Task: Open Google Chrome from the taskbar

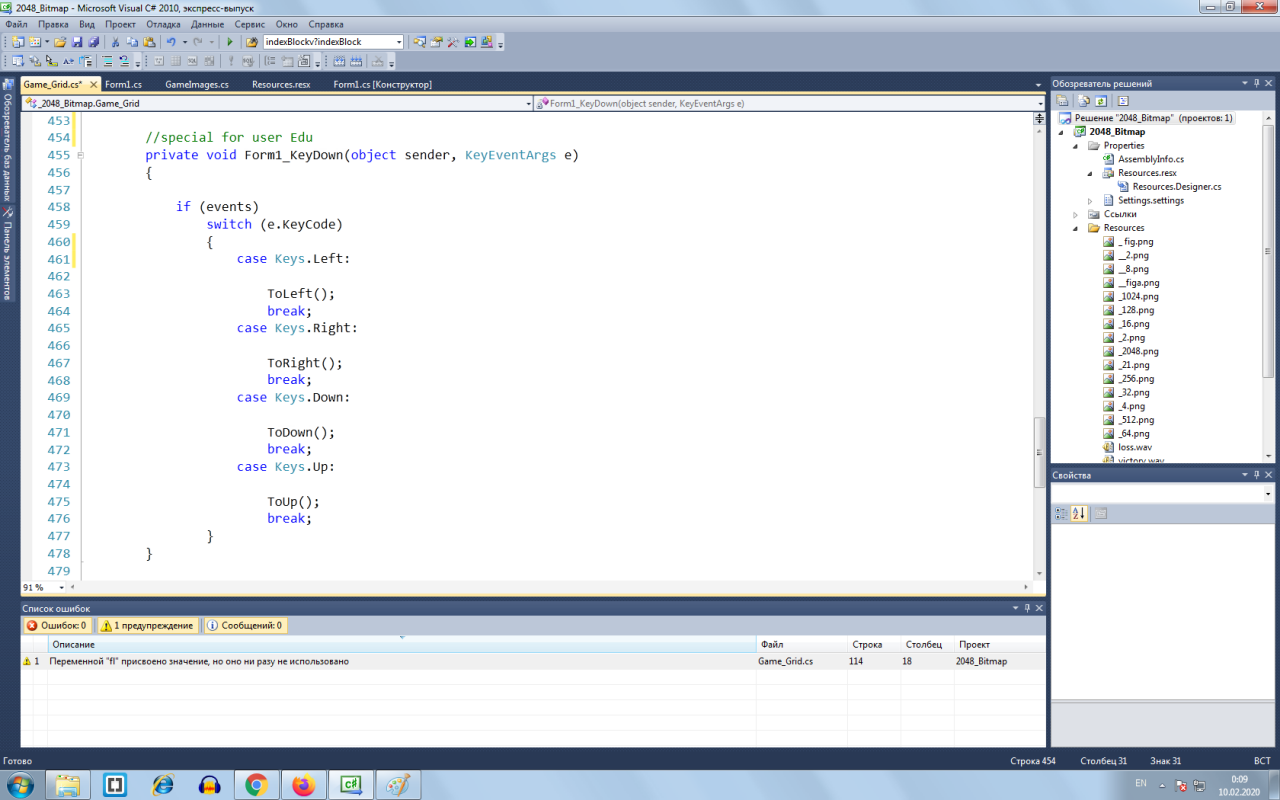Action: 256,785
